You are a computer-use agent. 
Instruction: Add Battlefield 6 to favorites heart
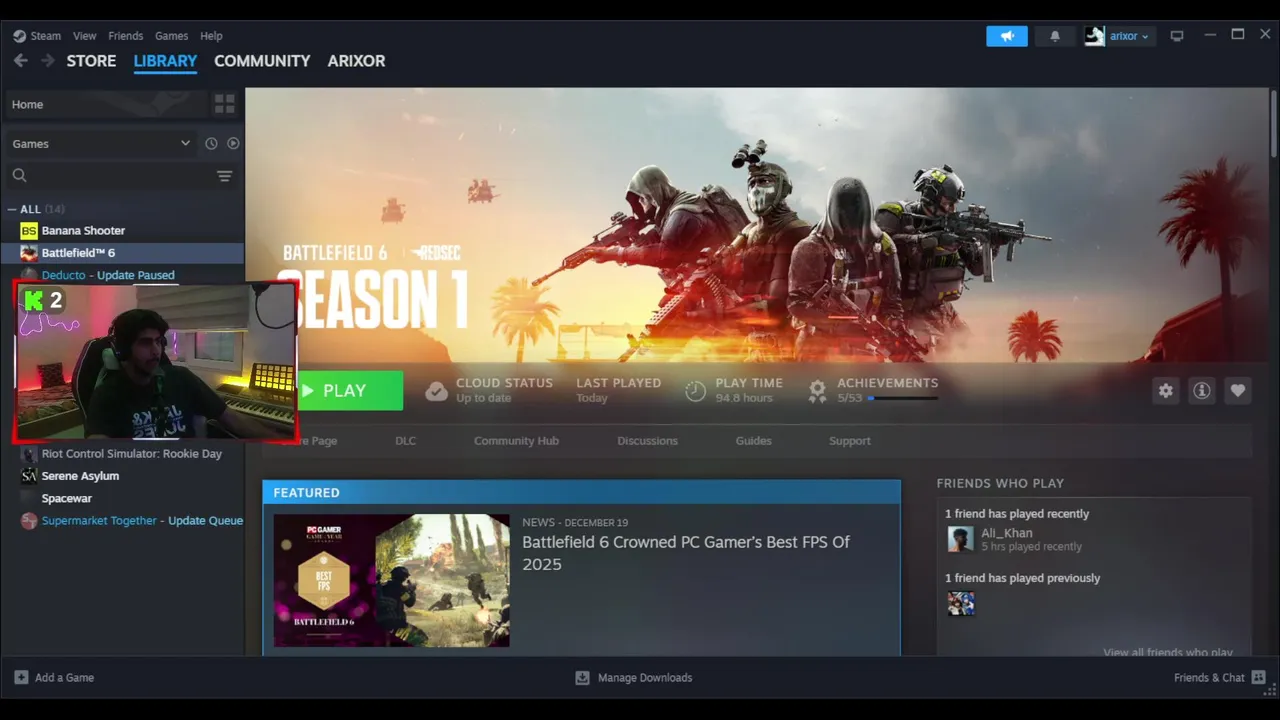coord(1238,391)
